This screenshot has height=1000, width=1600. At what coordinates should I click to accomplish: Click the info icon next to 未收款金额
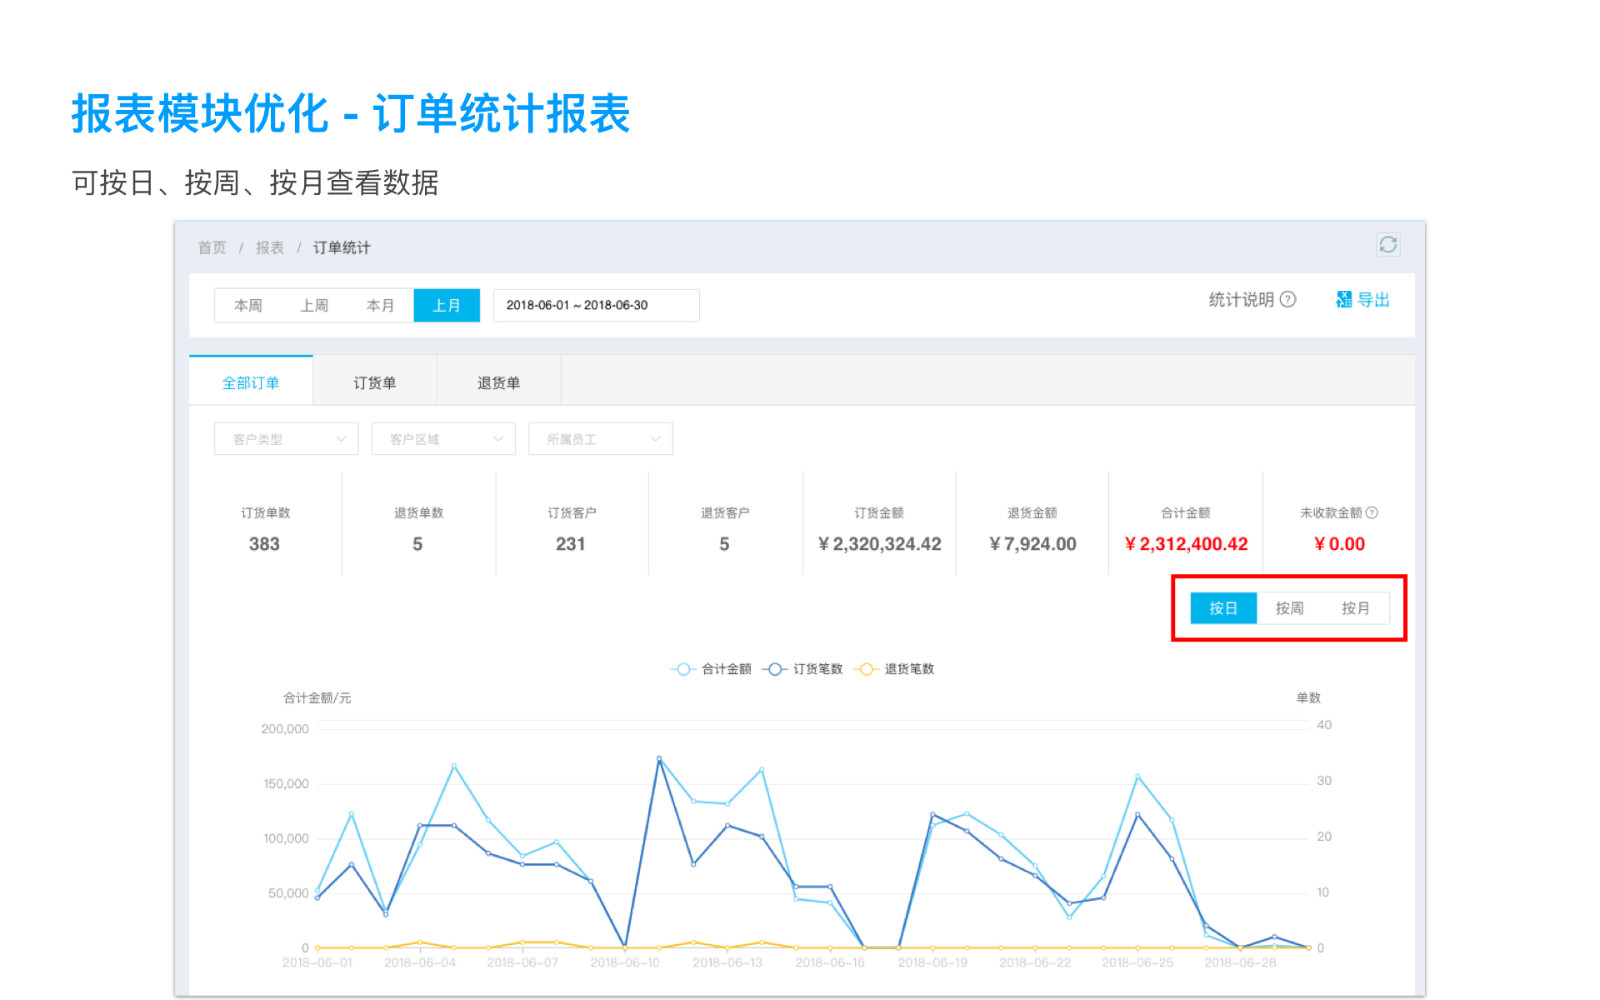tap(1372, 513)
